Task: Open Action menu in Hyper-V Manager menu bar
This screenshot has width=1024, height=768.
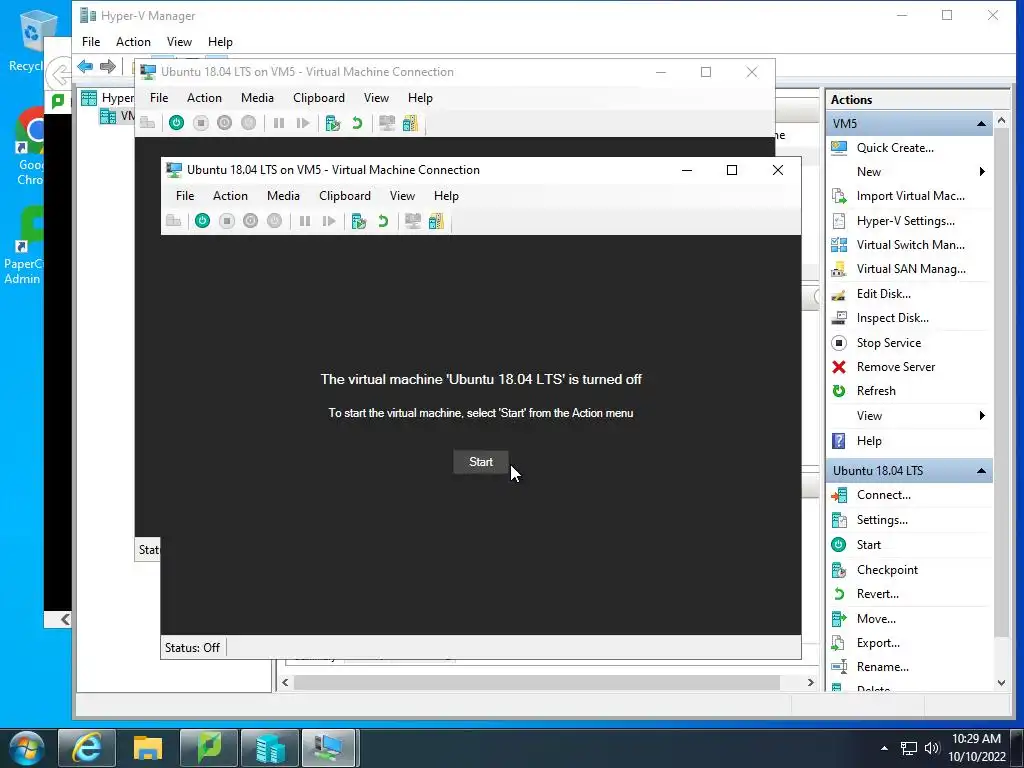Action: coord(133,42)
